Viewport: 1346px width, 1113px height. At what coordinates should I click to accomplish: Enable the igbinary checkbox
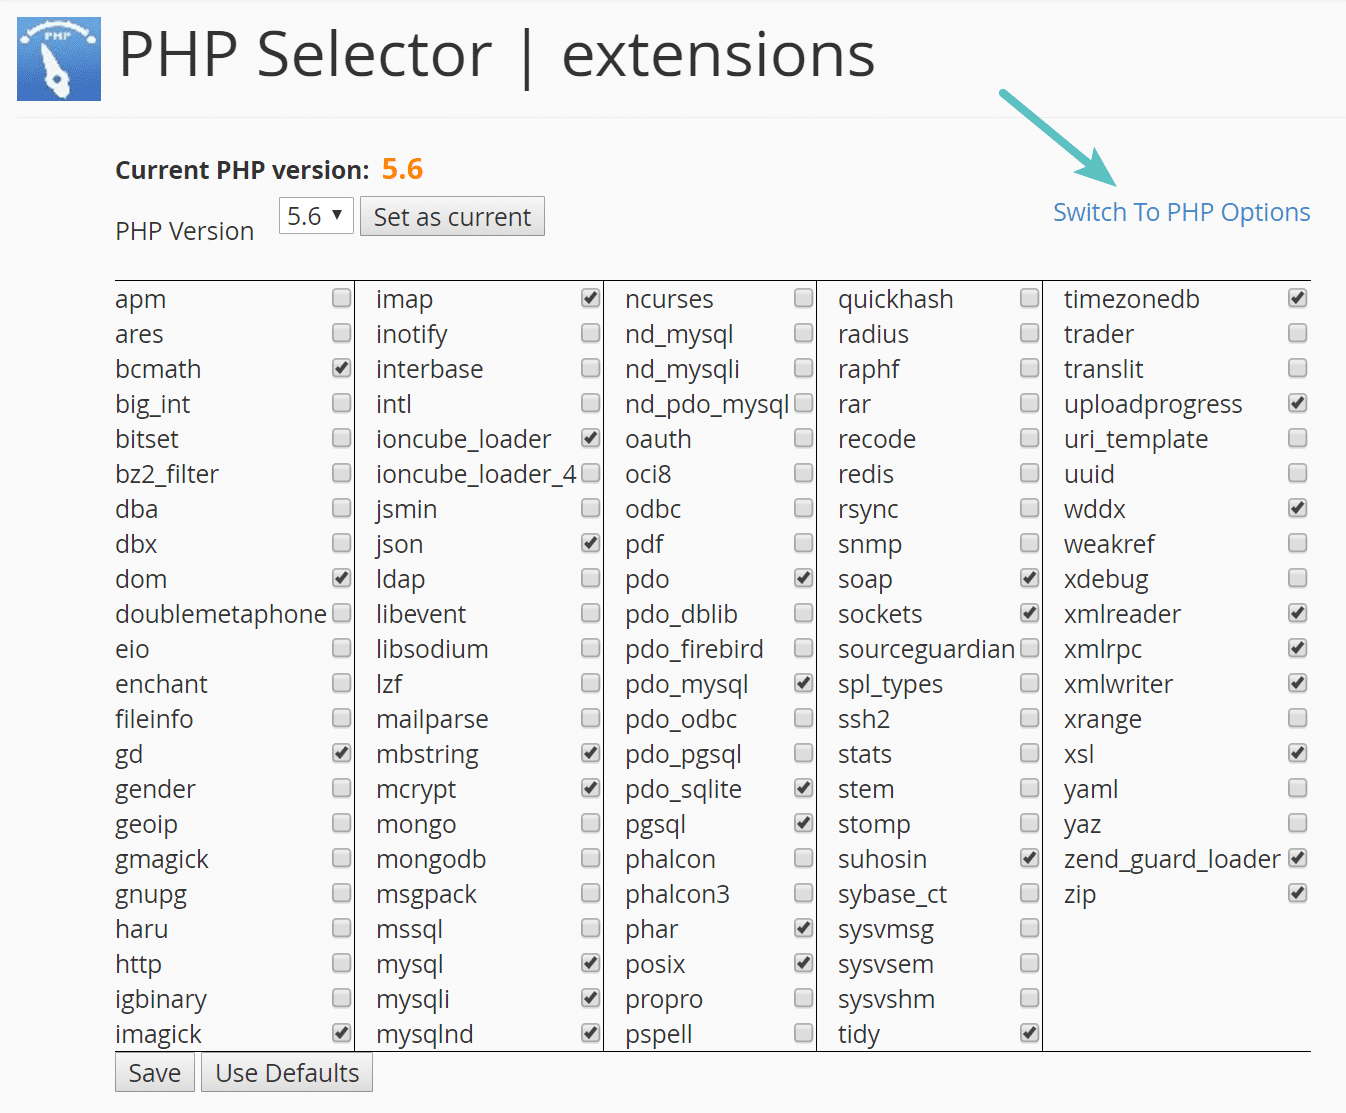(342, 998)
